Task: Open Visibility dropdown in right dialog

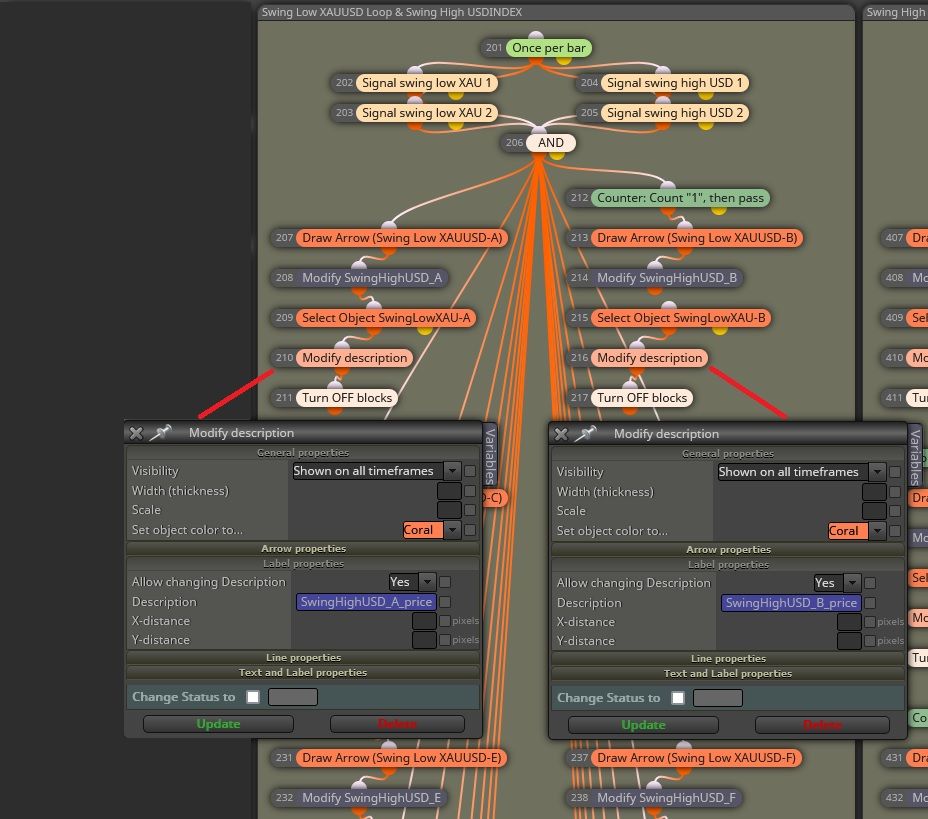Action: coord(877,472)
